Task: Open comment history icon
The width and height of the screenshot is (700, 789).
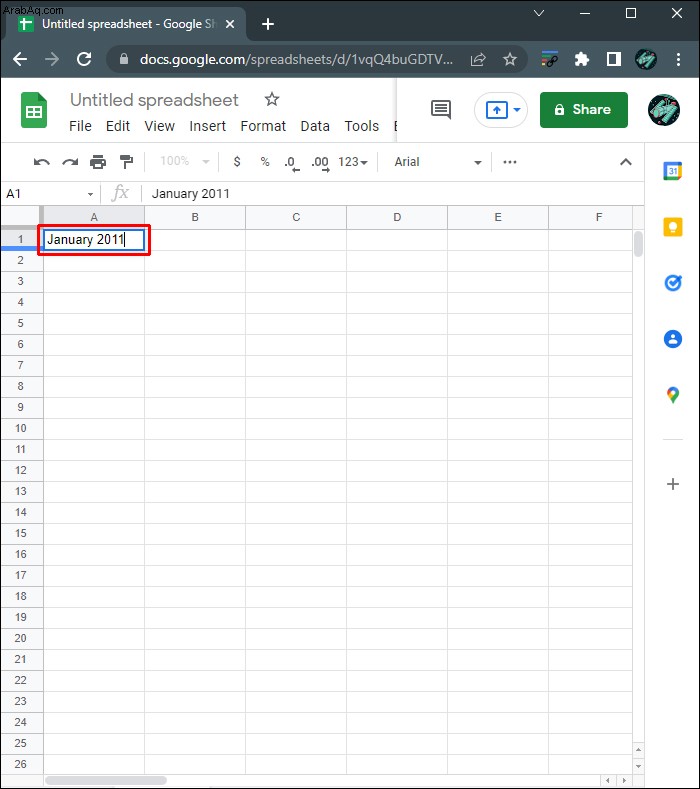Action: coord(441,109)
